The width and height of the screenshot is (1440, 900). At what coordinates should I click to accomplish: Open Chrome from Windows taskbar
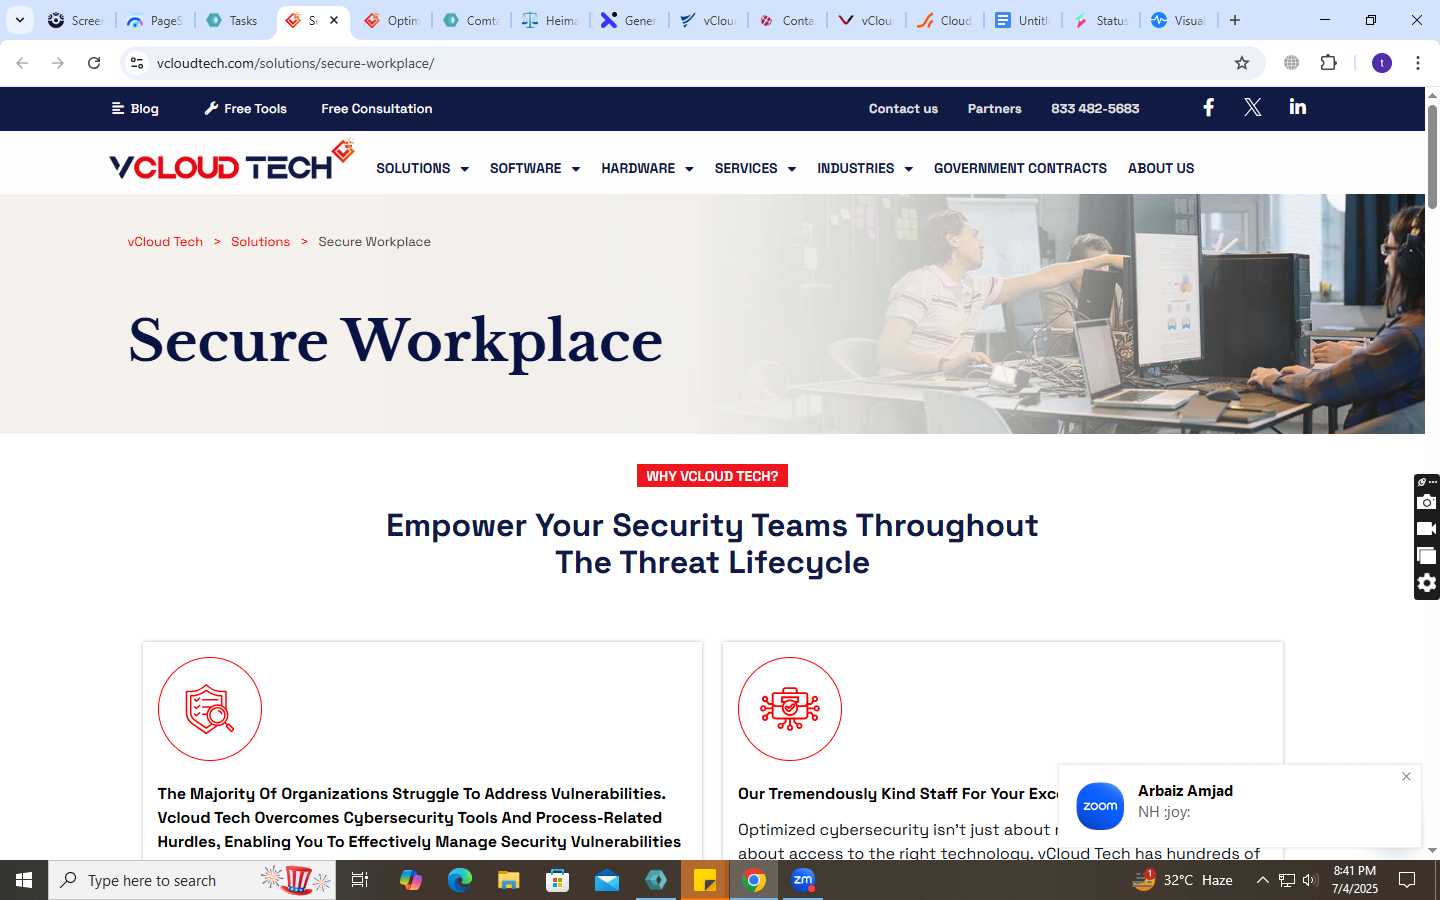pyautogui.click(x=755, y=880)
